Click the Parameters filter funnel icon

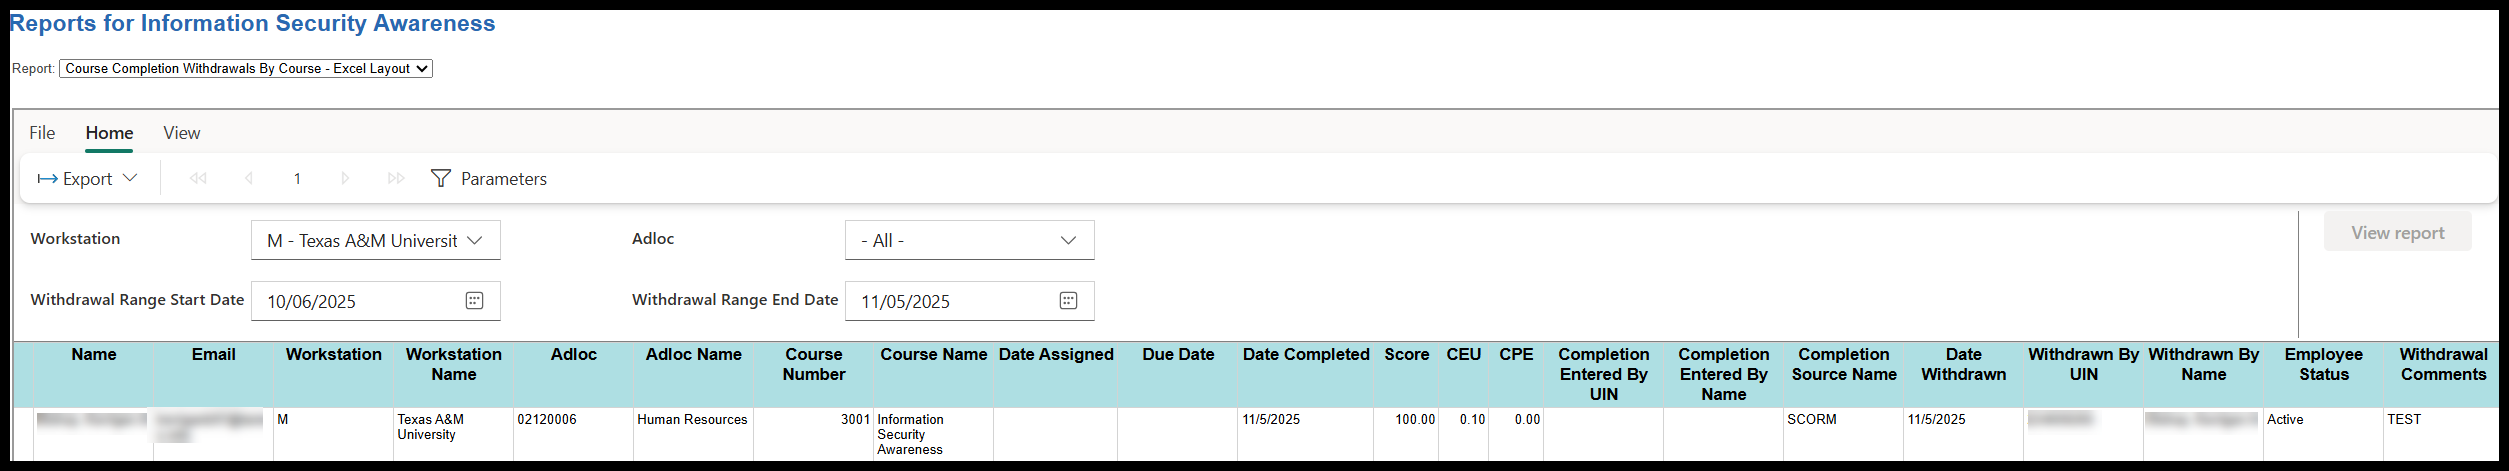coord(440,178)
